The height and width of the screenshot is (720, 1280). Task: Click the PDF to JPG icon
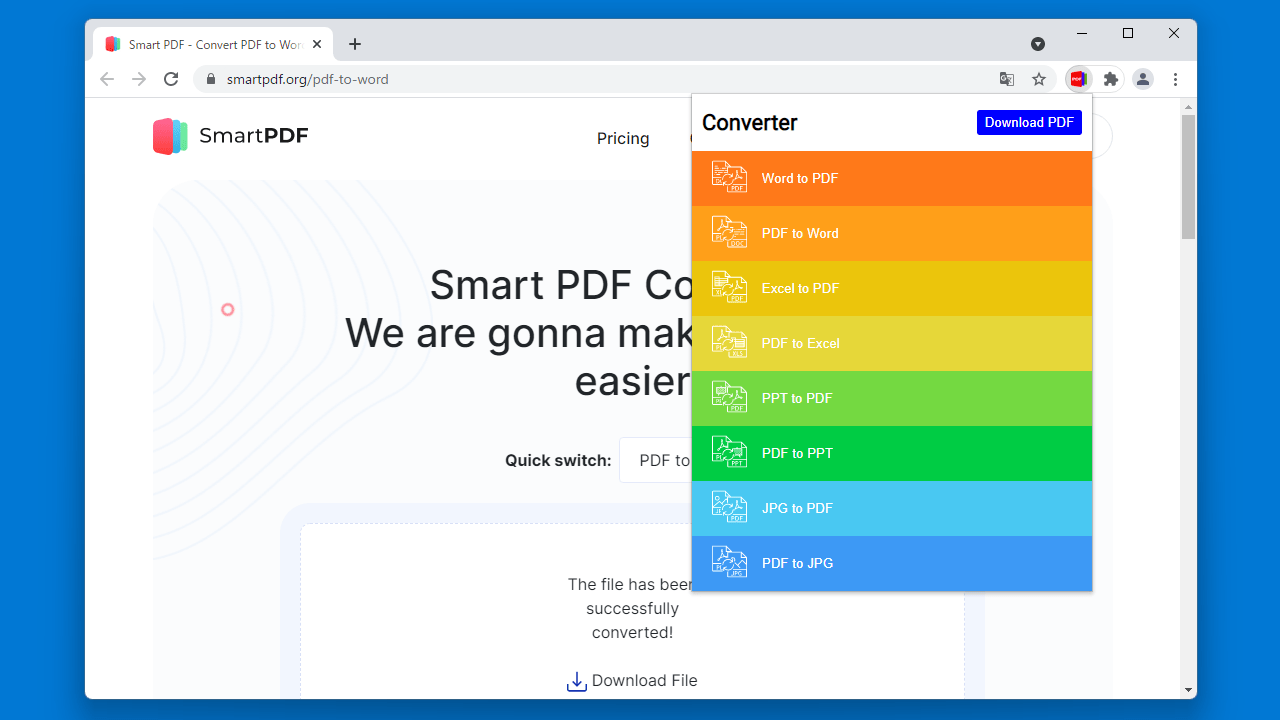click(729, 562)
